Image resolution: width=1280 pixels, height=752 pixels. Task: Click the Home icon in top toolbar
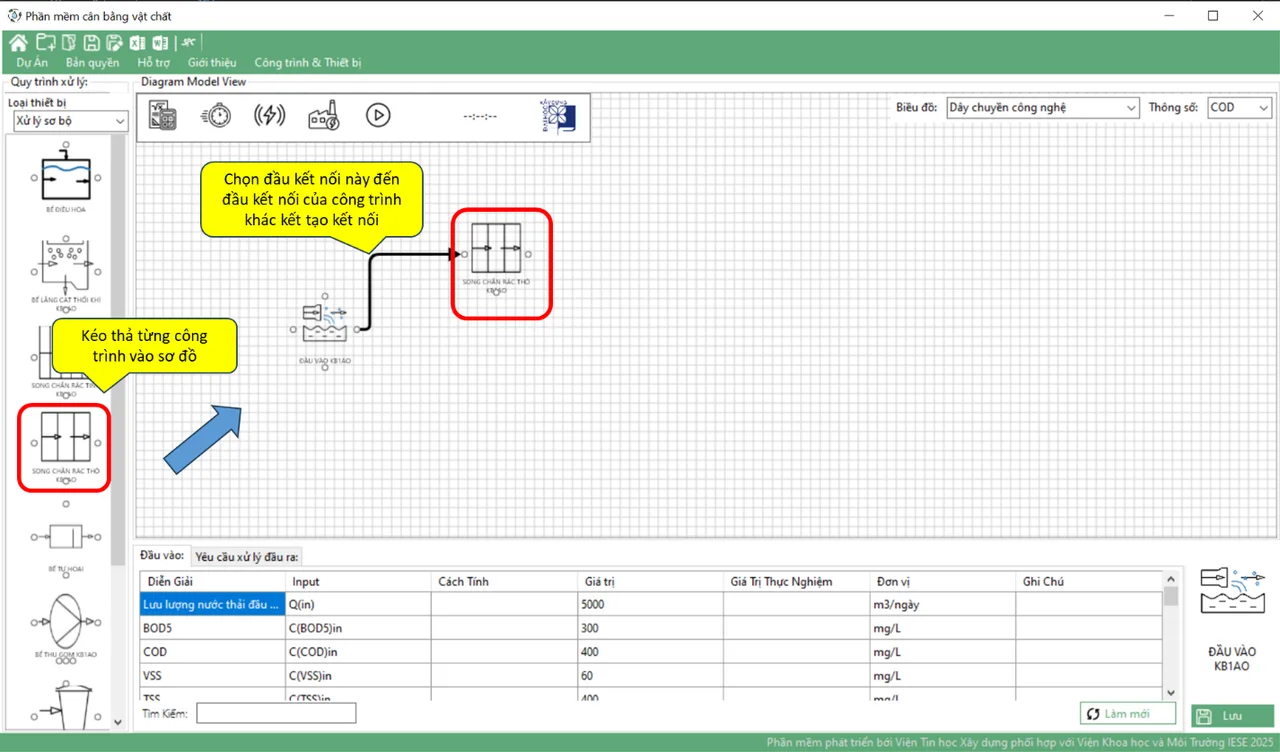click(17, 42)
